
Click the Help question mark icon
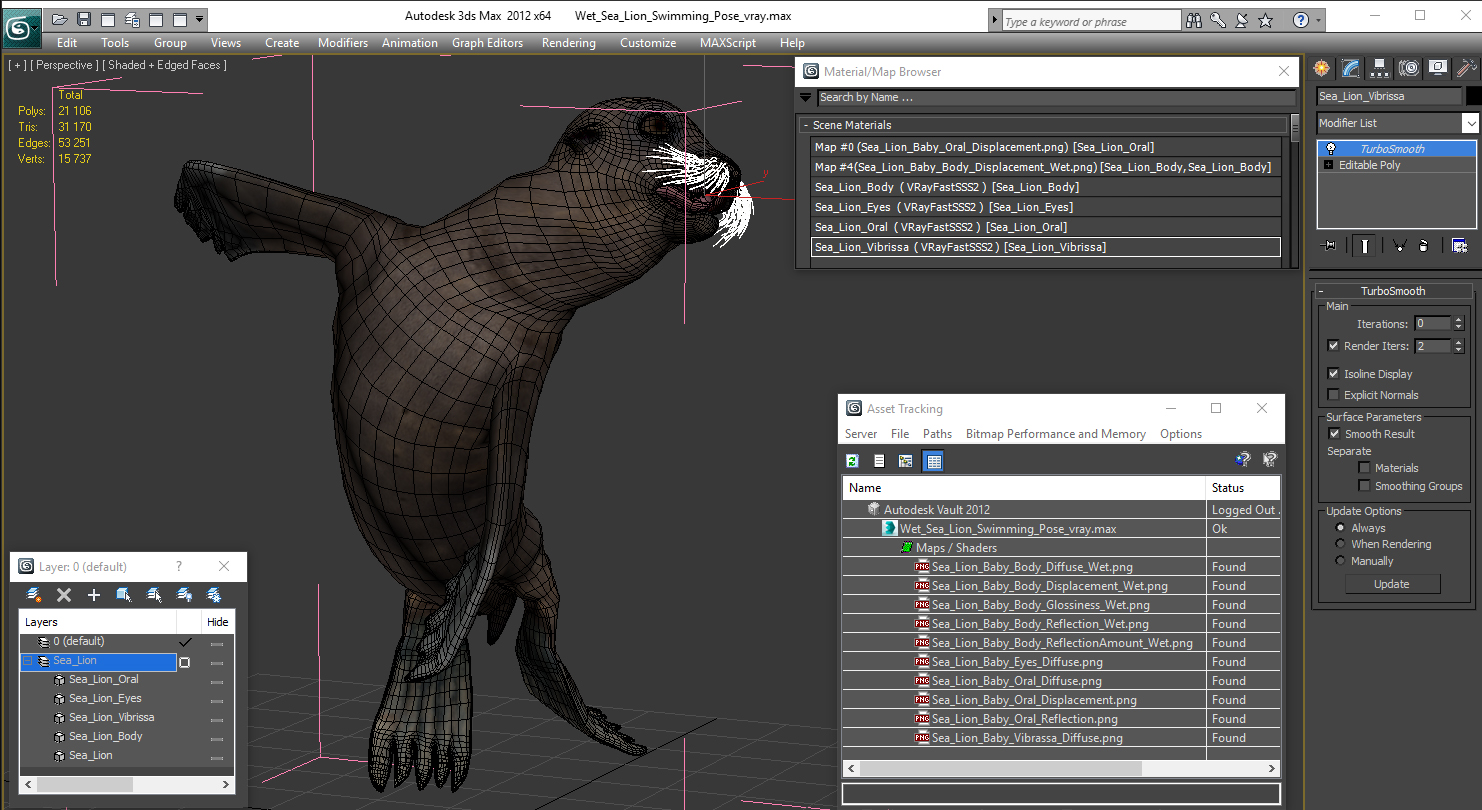tap(1300, 20)
